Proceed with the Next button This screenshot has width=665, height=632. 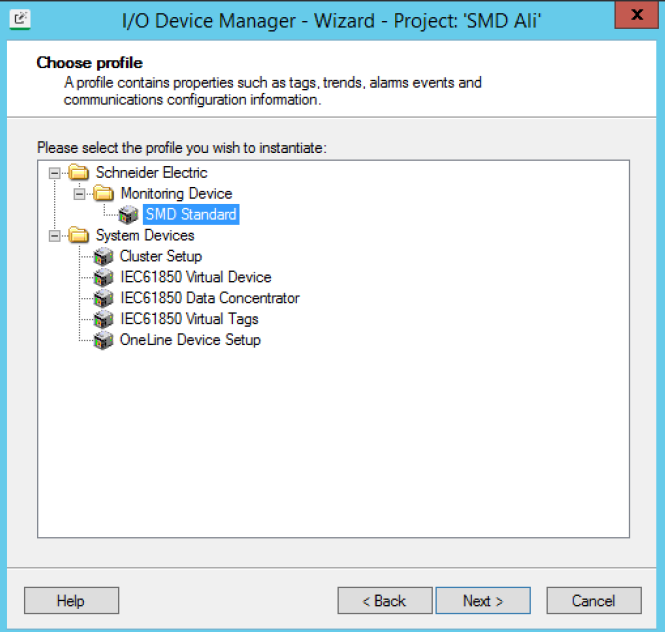click(x=483, y=601)
